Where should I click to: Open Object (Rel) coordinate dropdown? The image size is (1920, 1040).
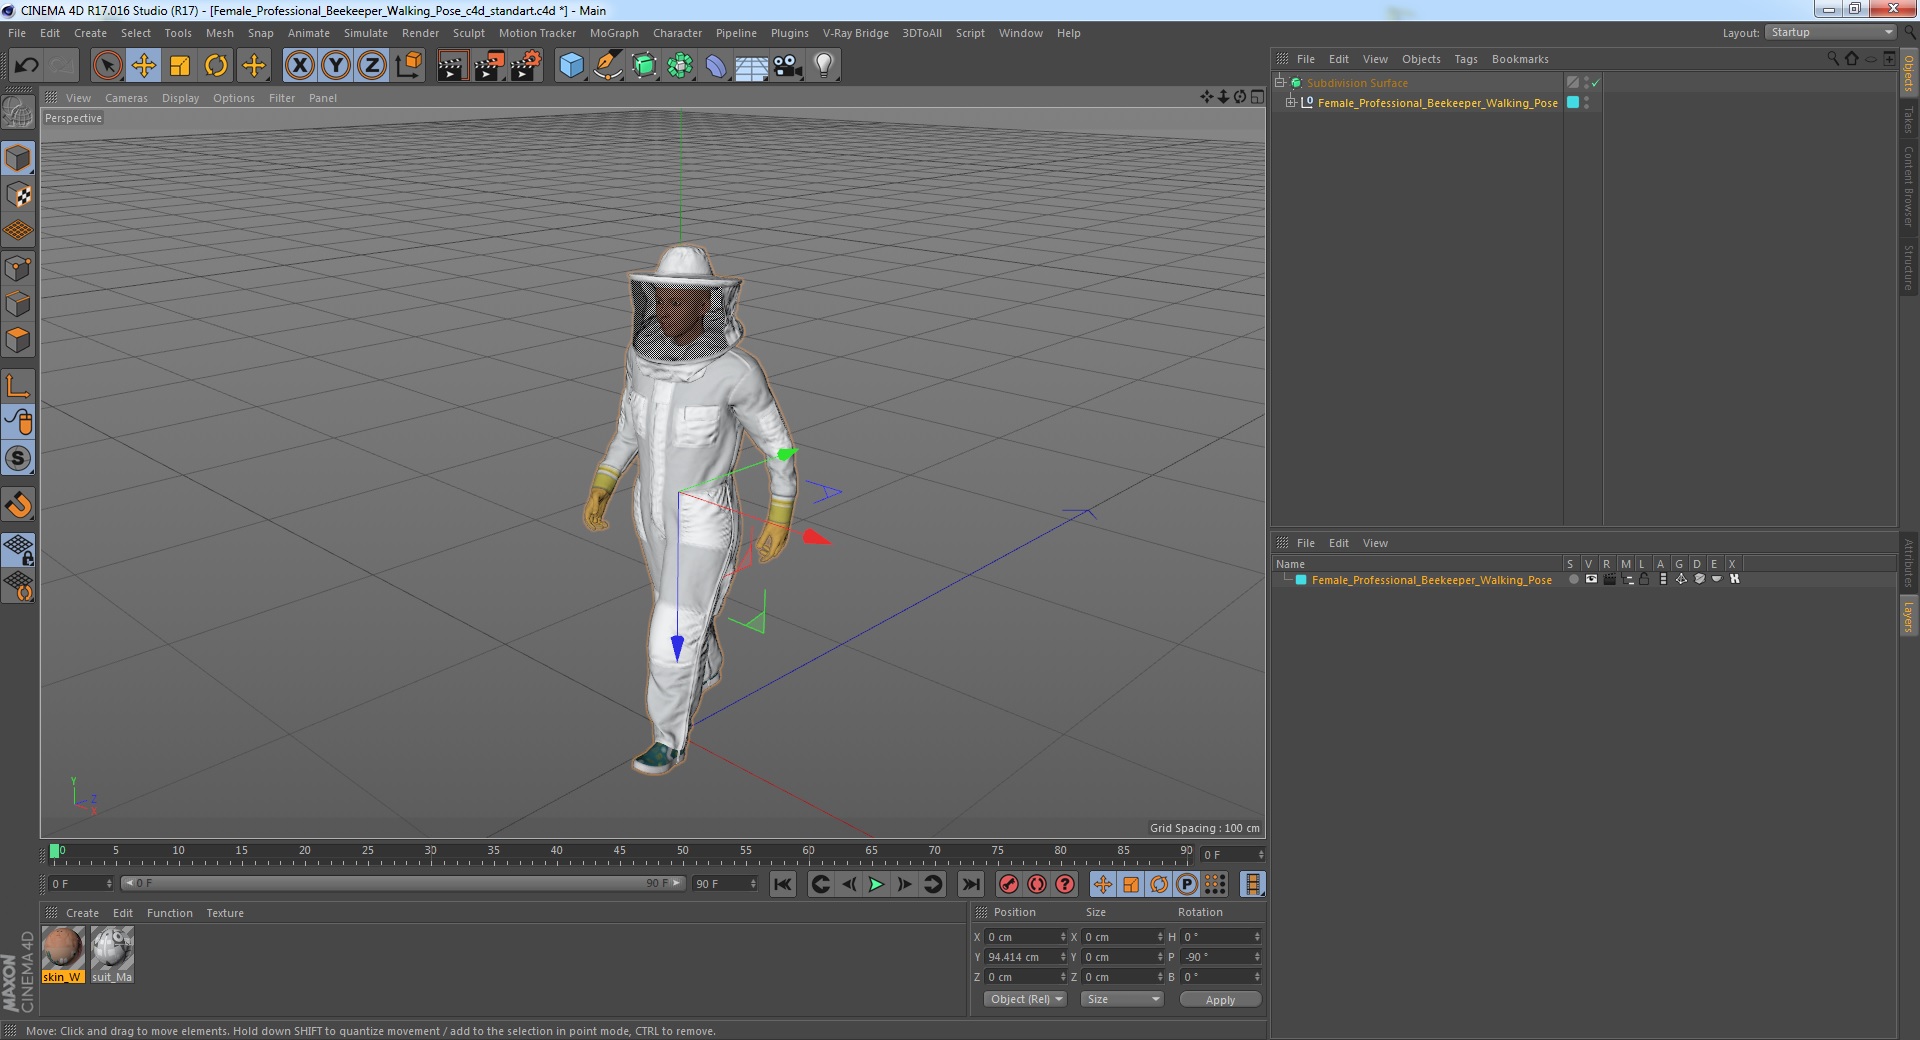coord(1025,999)
